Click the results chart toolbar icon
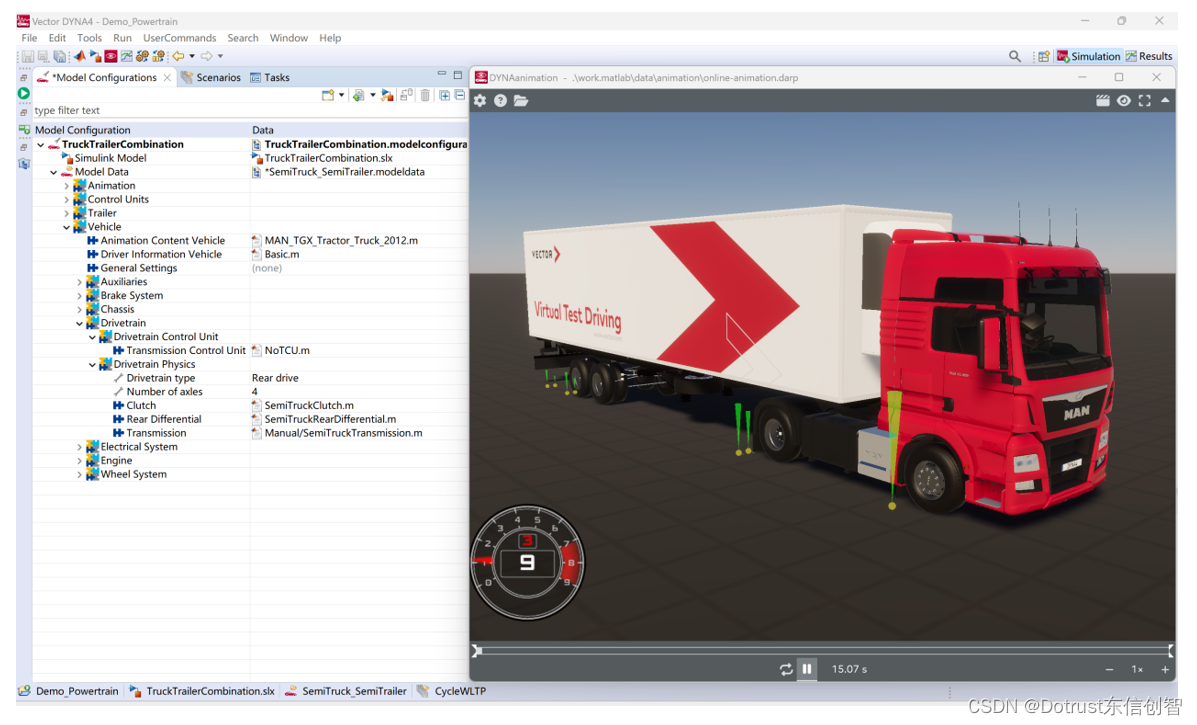This screenshot has height=725, width=1197. coord(127,56)
